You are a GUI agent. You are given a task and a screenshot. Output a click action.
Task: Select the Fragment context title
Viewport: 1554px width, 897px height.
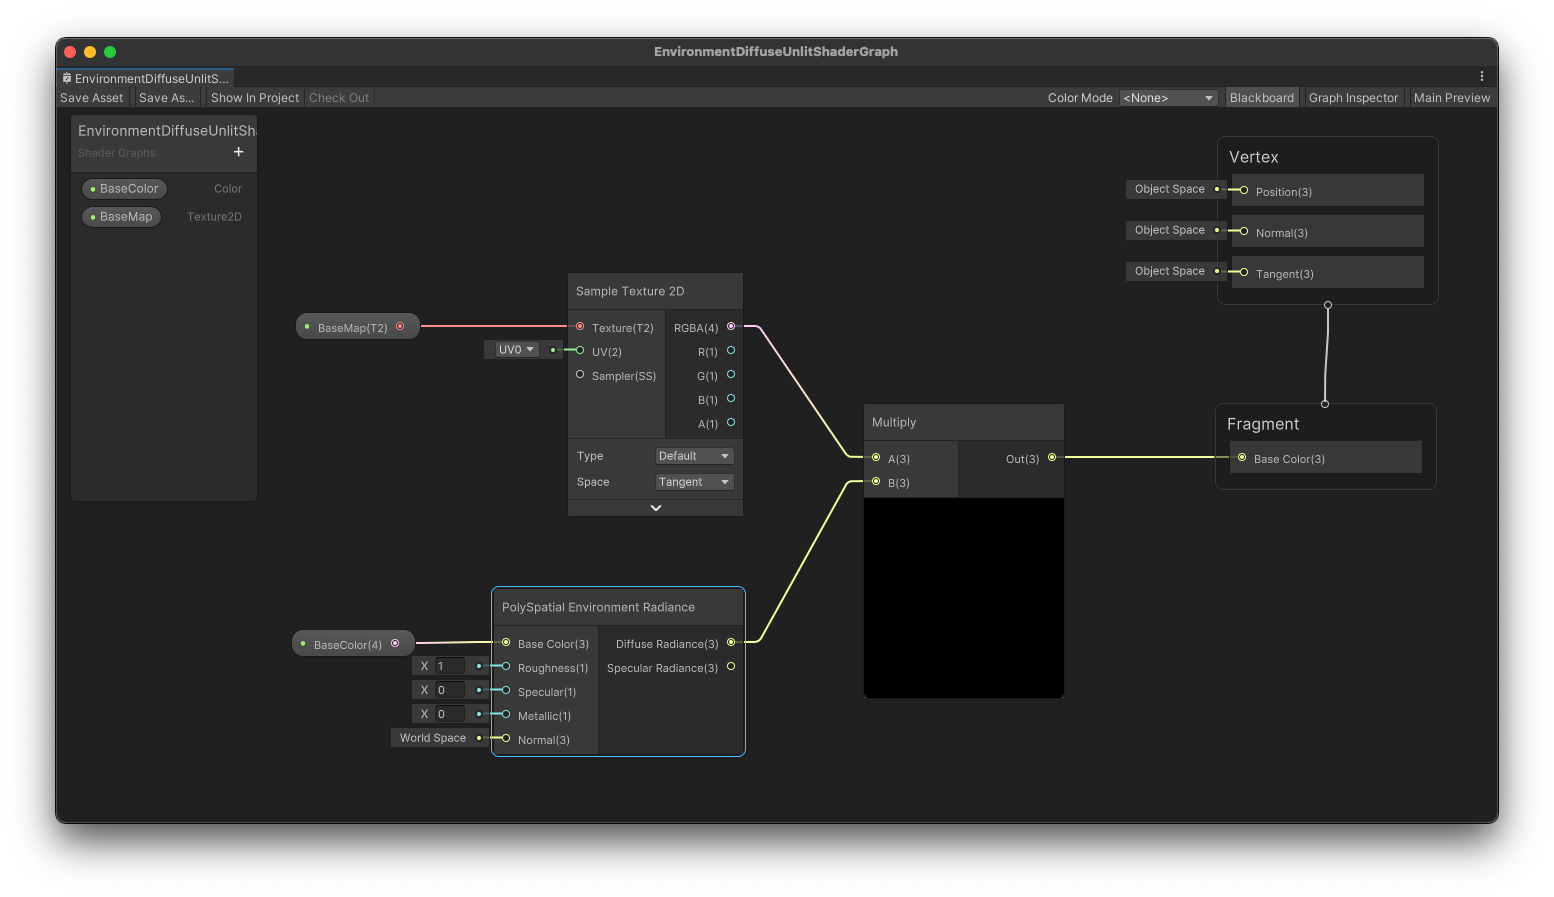[1263, 424]
